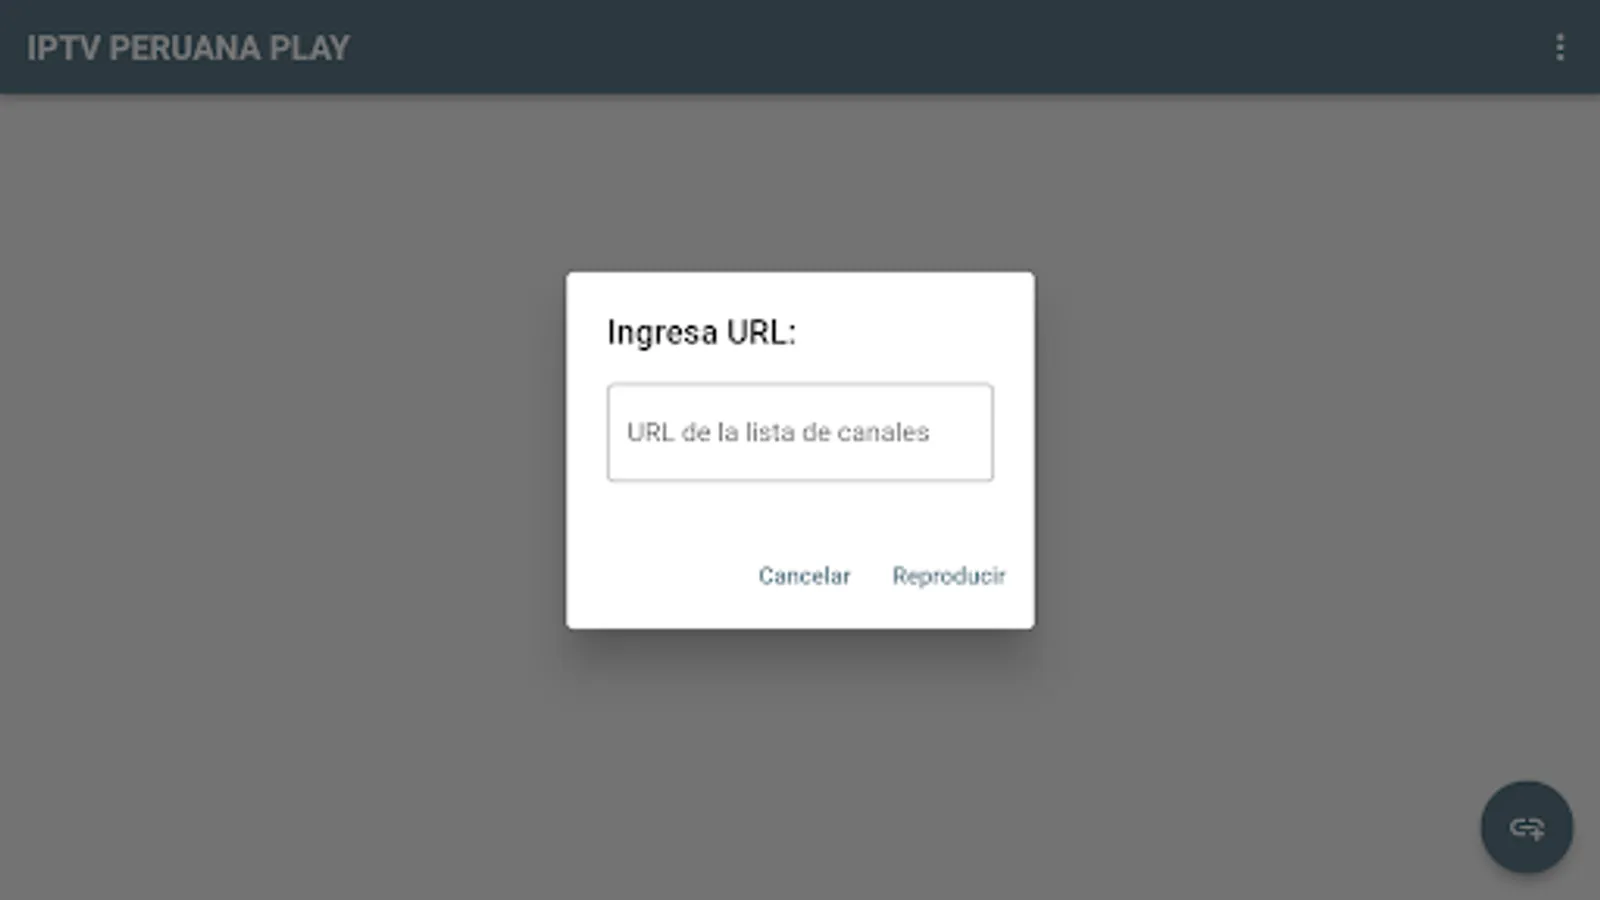
Task: Click the Ingresa URL: dialog heading
Action: (701, 332)
